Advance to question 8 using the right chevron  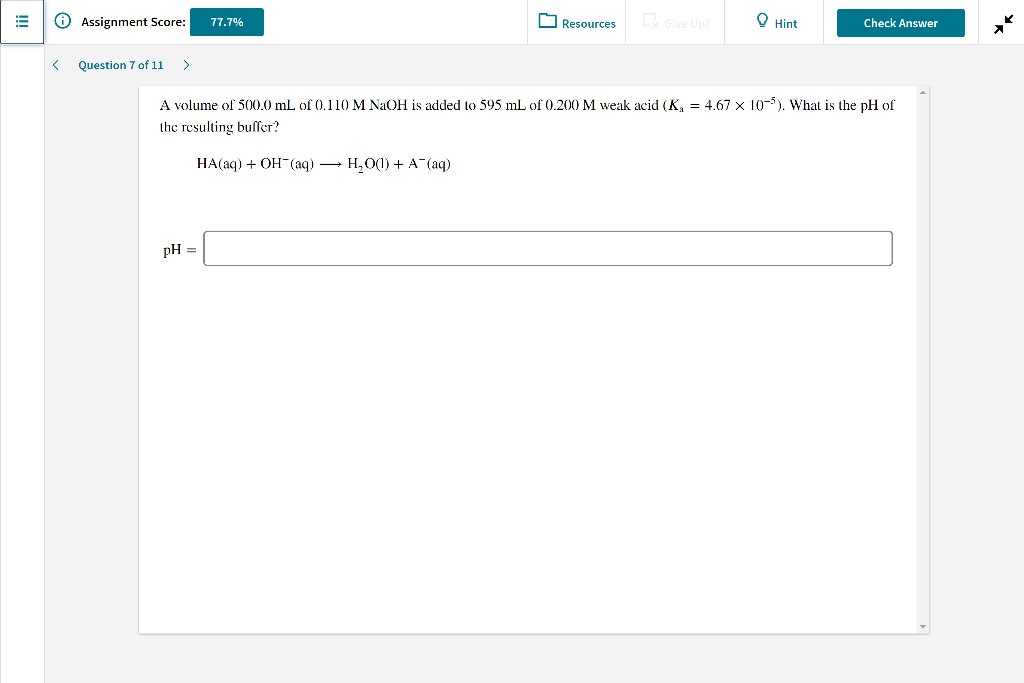pos(186,64)
